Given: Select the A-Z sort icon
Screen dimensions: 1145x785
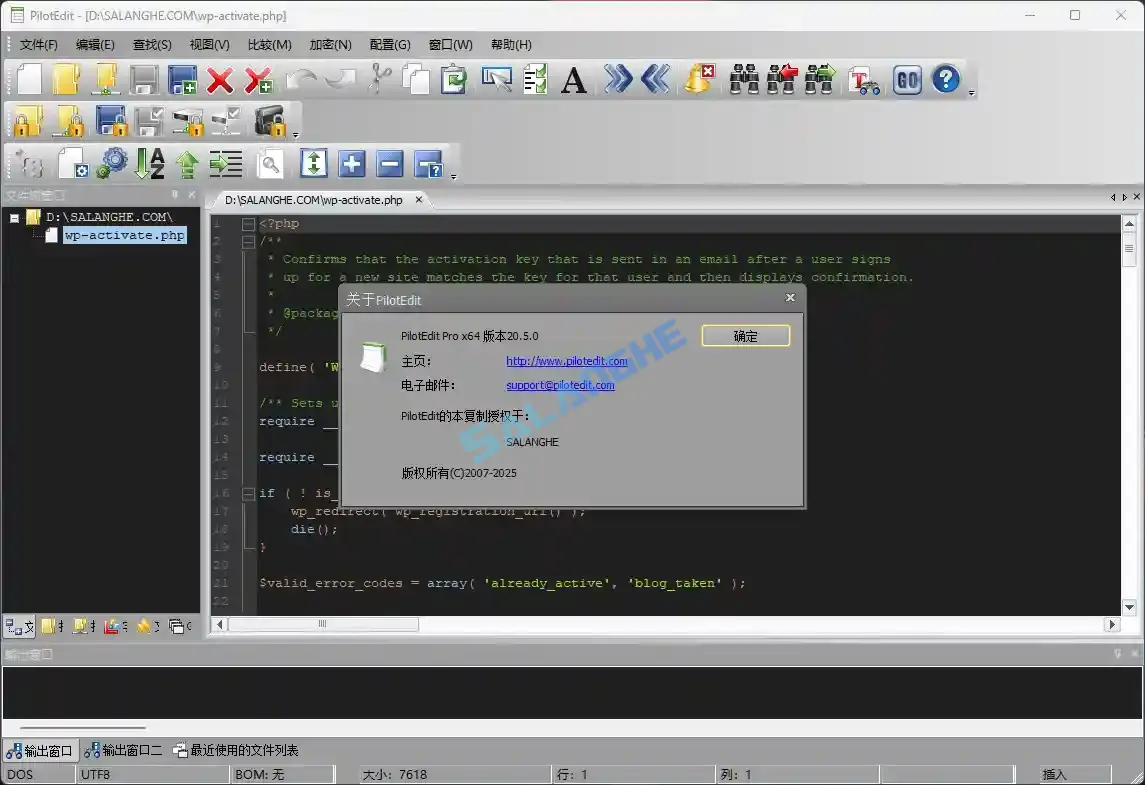Looking at the screenshot, I should pyautogui.click(x=149, y=163).
